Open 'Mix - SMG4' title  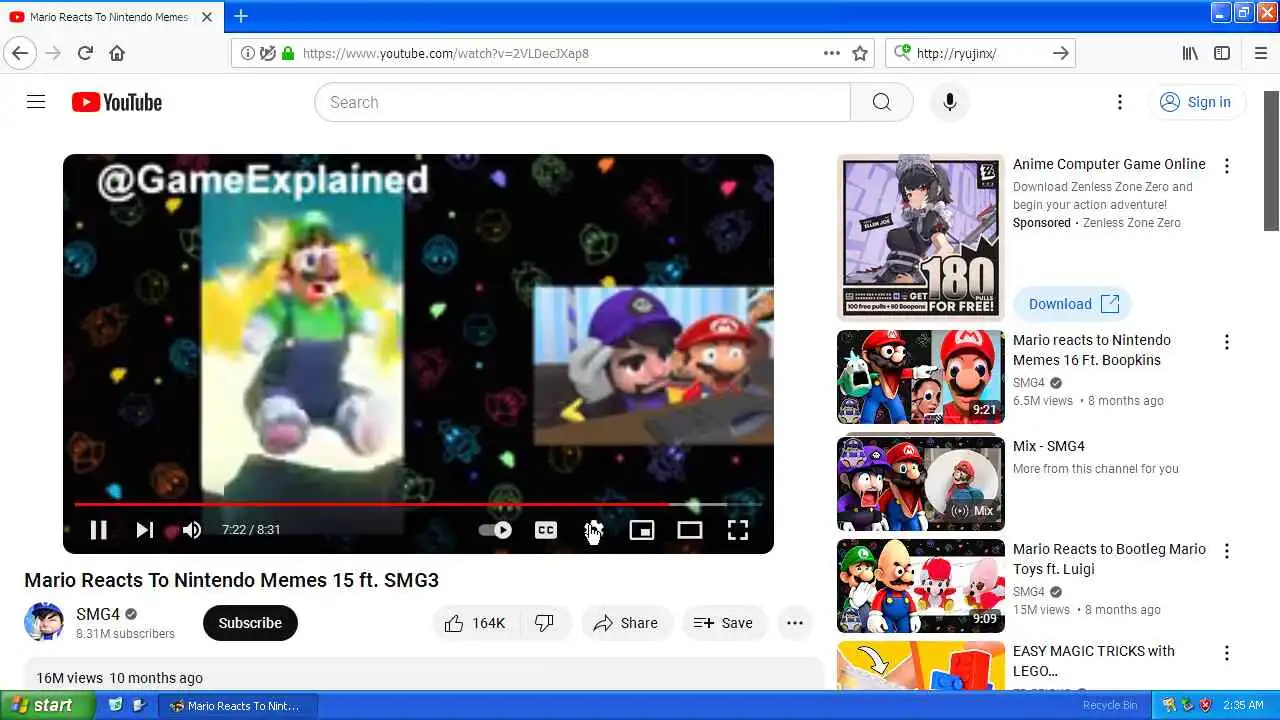point(1049,446)
